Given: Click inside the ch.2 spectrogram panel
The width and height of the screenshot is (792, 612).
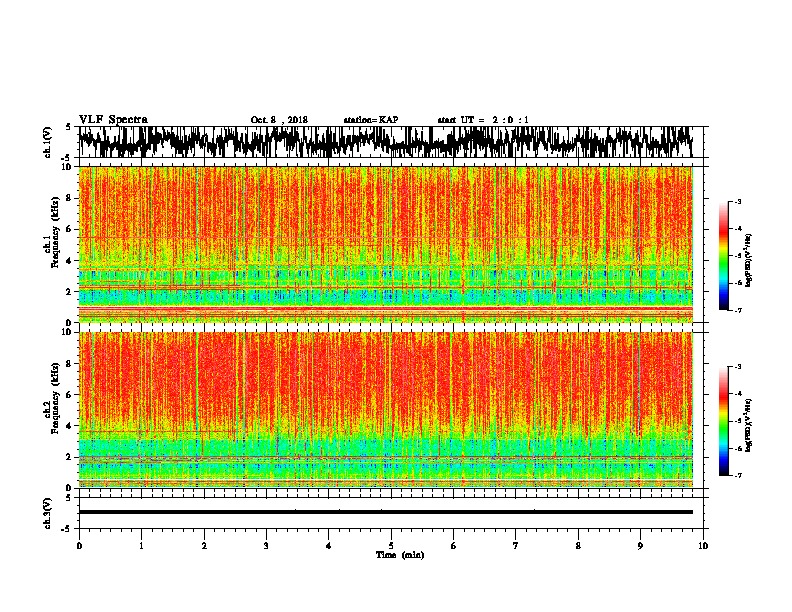Looking at the screenshot, I should (x=385, y=410).
